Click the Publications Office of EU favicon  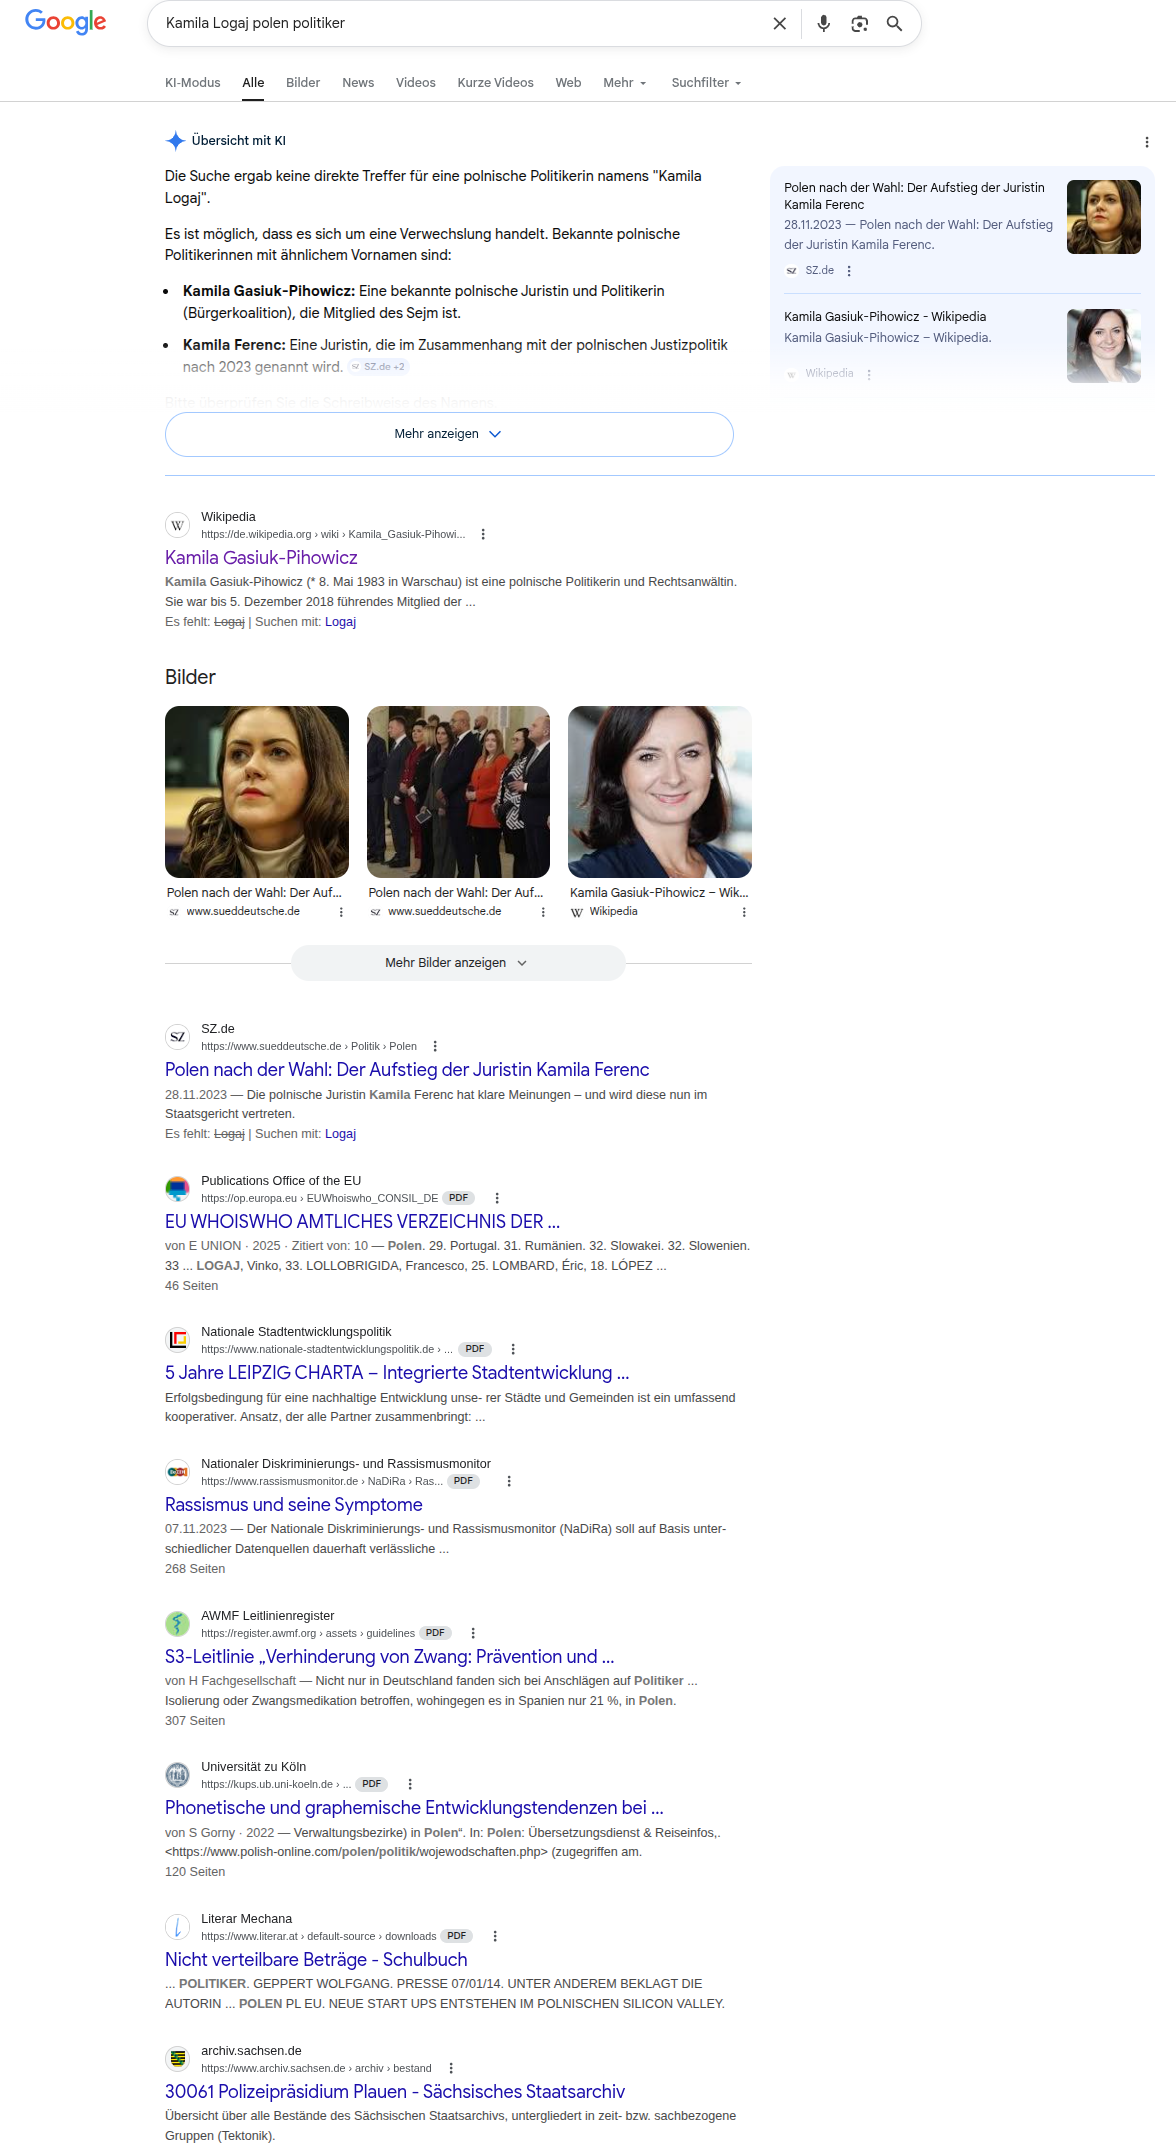[x=178, y=1189]
